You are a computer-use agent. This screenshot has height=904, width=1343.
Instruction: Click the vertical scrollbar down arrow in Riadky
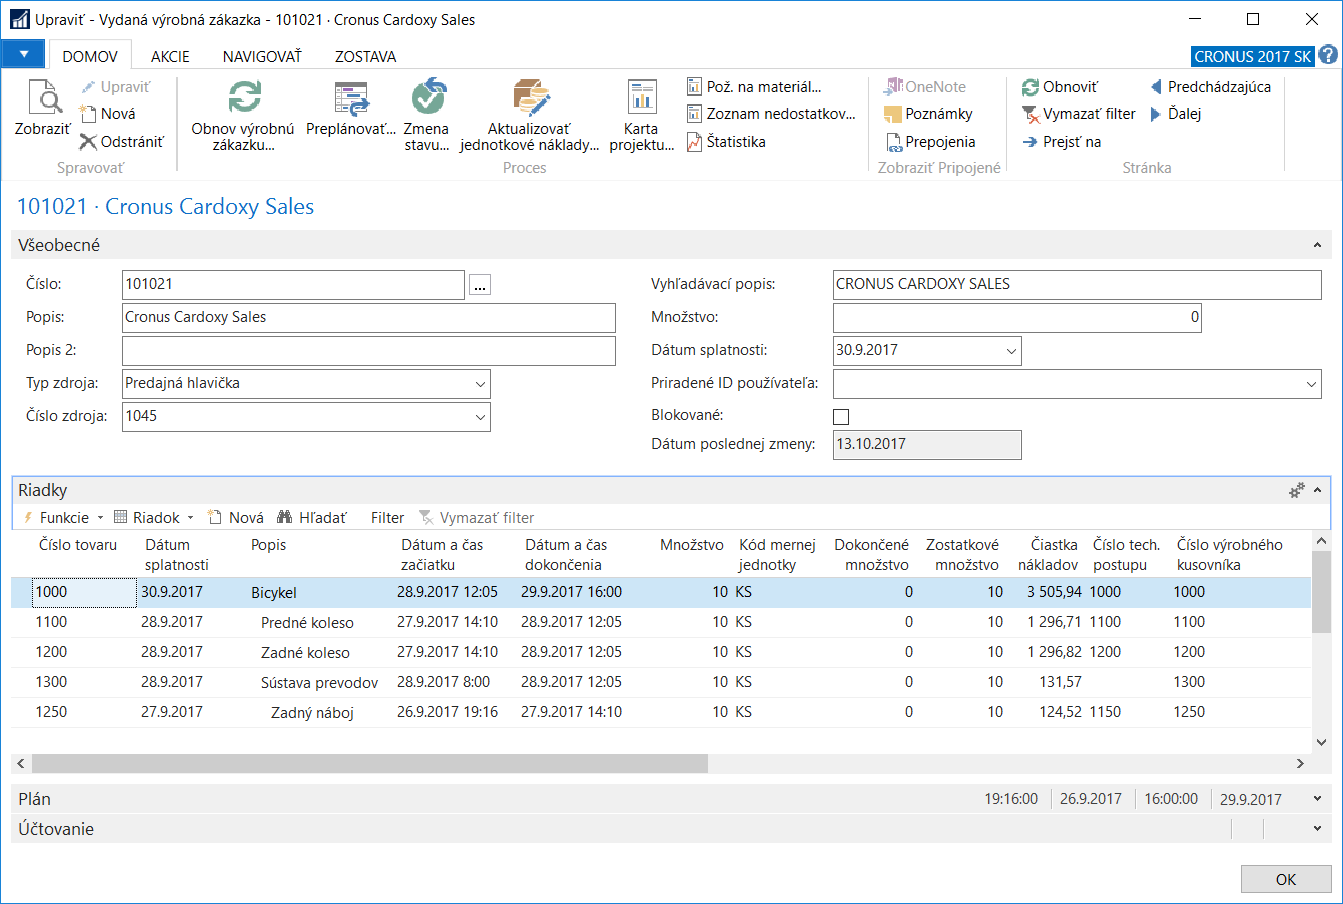(1321, 742)
